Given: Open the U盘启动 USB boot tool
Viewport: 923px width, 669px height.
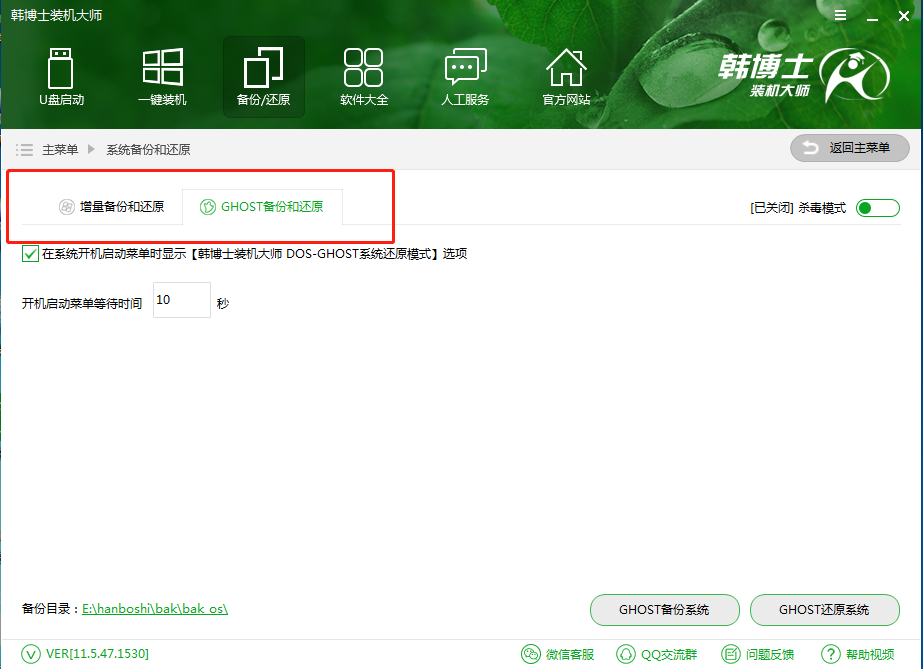Looking at the screenshot, I should [x=61, y=77].
